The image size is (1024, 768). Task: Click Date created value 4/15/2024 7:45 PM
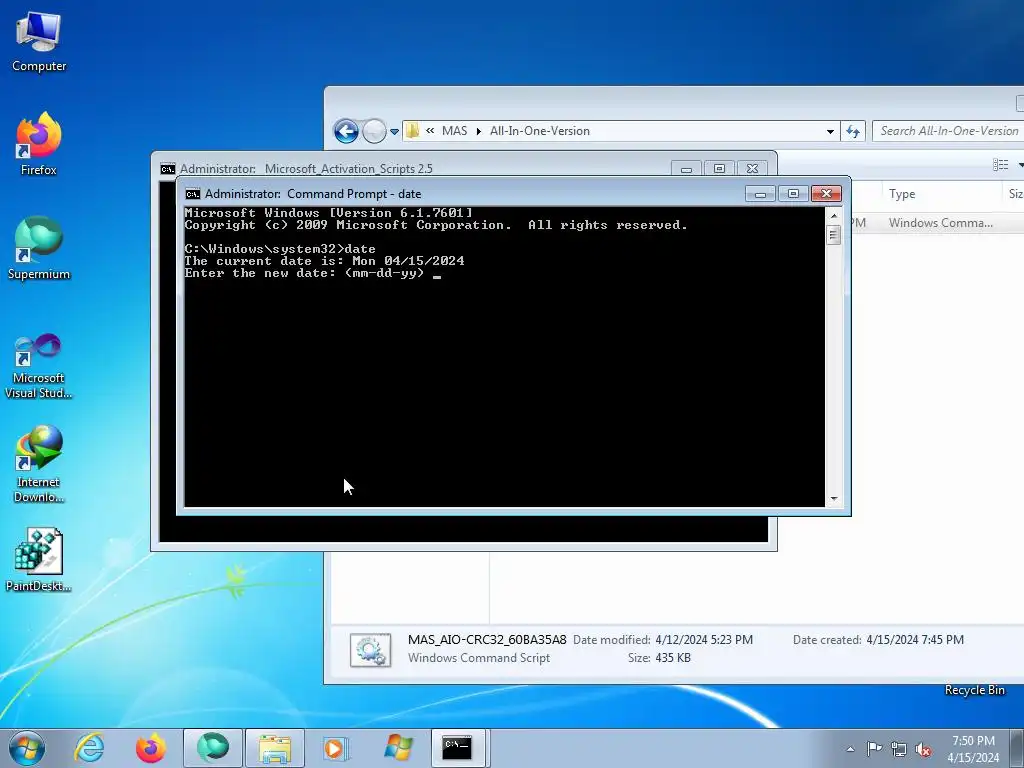coord(915,640)
